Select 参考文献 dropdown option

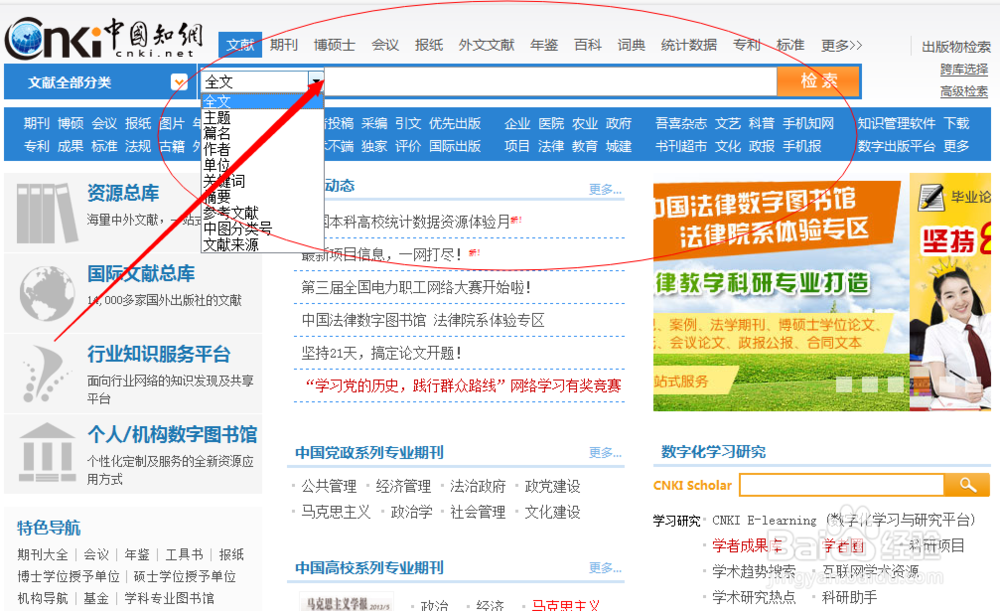[231, 212]
